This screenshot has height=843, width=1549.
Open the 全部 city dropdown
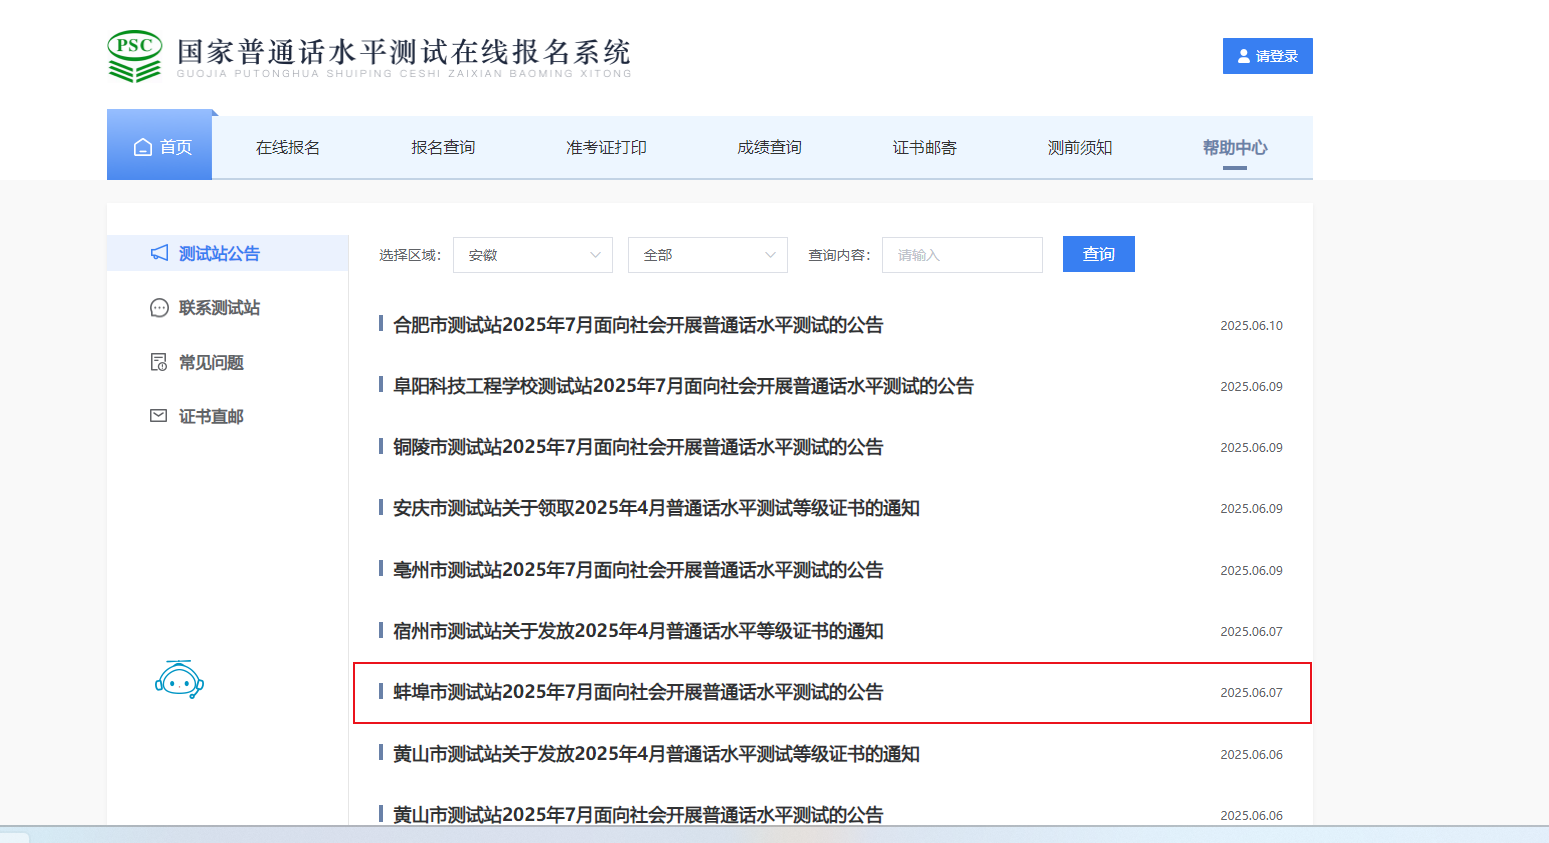coord(708,255)
